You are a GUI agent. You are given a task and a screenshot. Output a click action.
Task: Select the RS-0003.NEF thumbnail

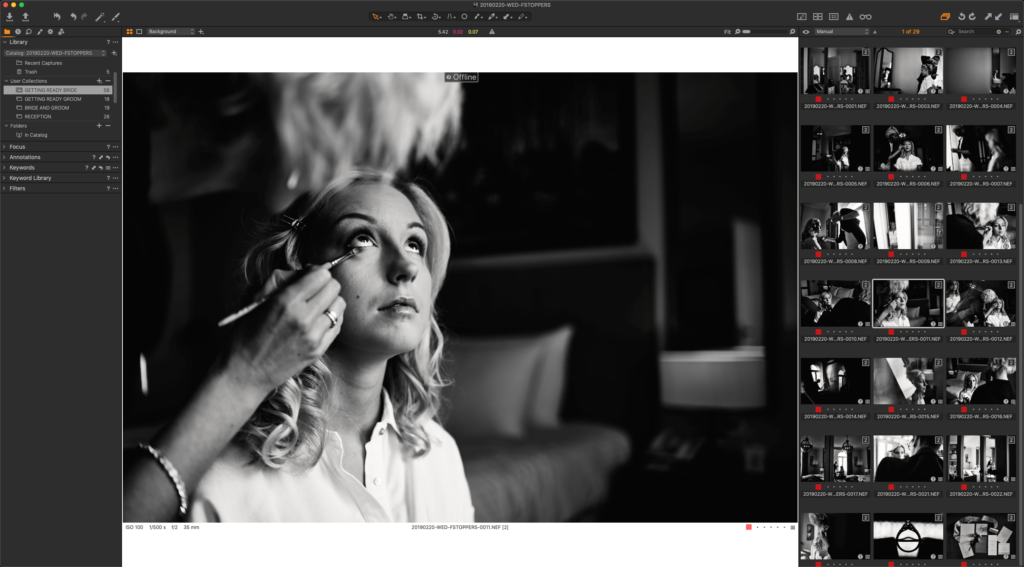(908, 72)
